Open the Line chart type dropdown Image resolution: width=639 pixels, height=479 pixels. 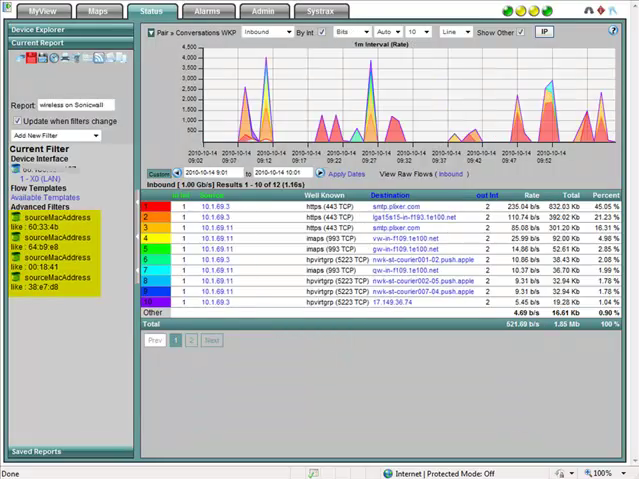(455, 32)
